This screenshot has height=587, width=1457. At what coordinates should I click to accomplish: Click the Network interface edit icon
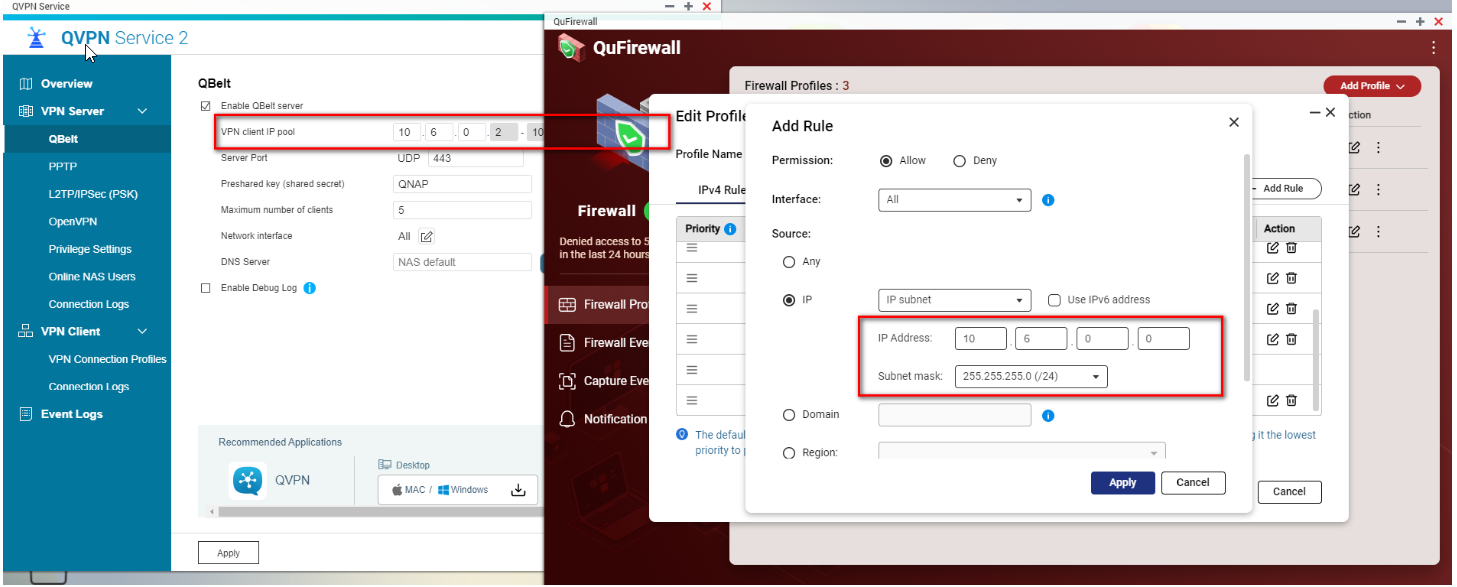click(x=427, y=237)
